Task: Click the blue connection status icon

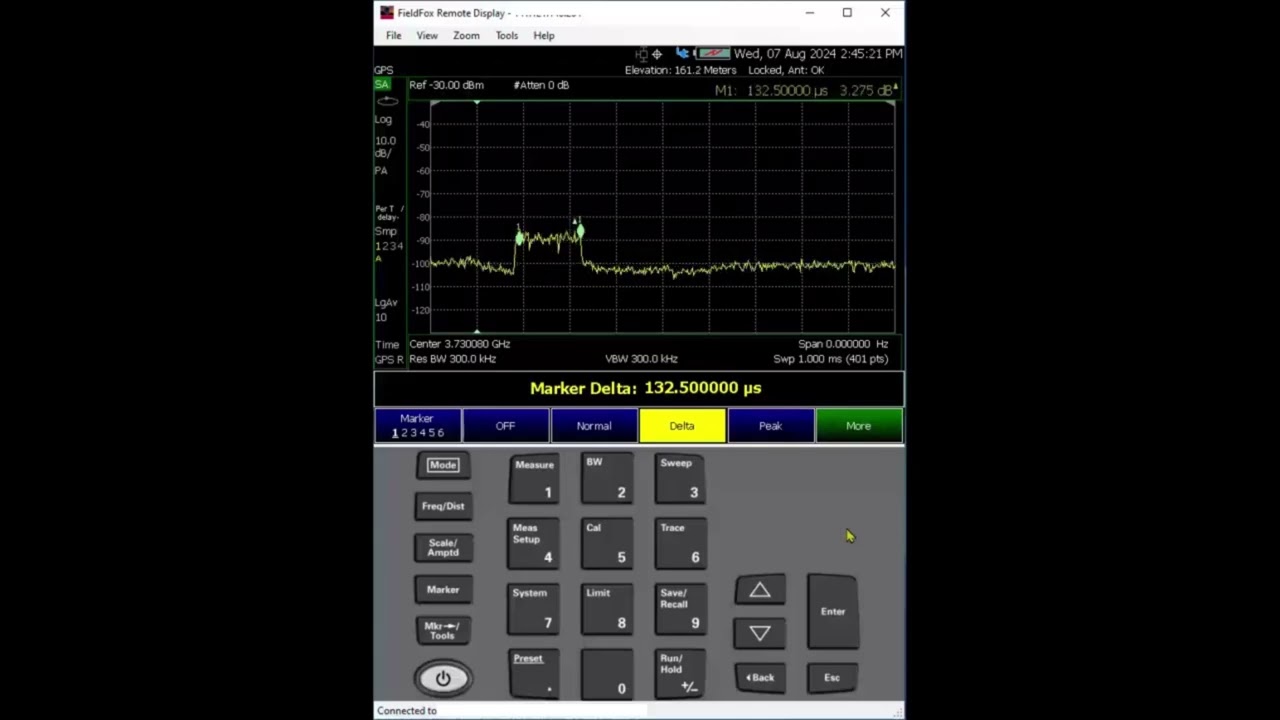Action: click(x=683, y=54)
